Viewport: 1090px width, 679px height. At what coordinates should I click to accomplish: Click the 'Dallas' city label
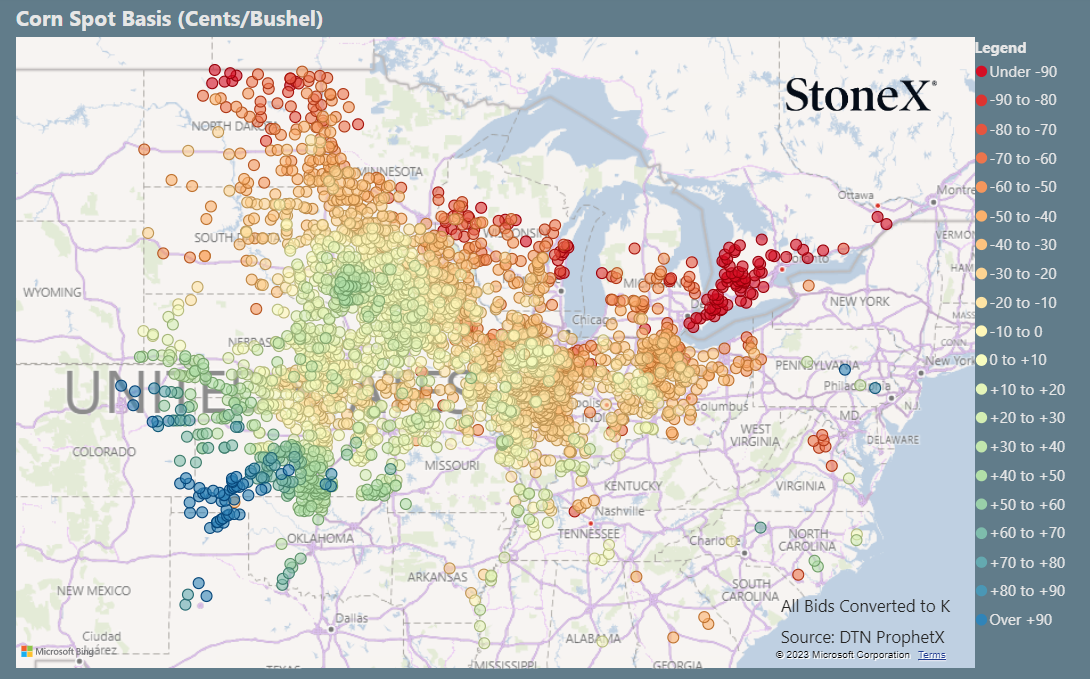click(x=352, y=618)
